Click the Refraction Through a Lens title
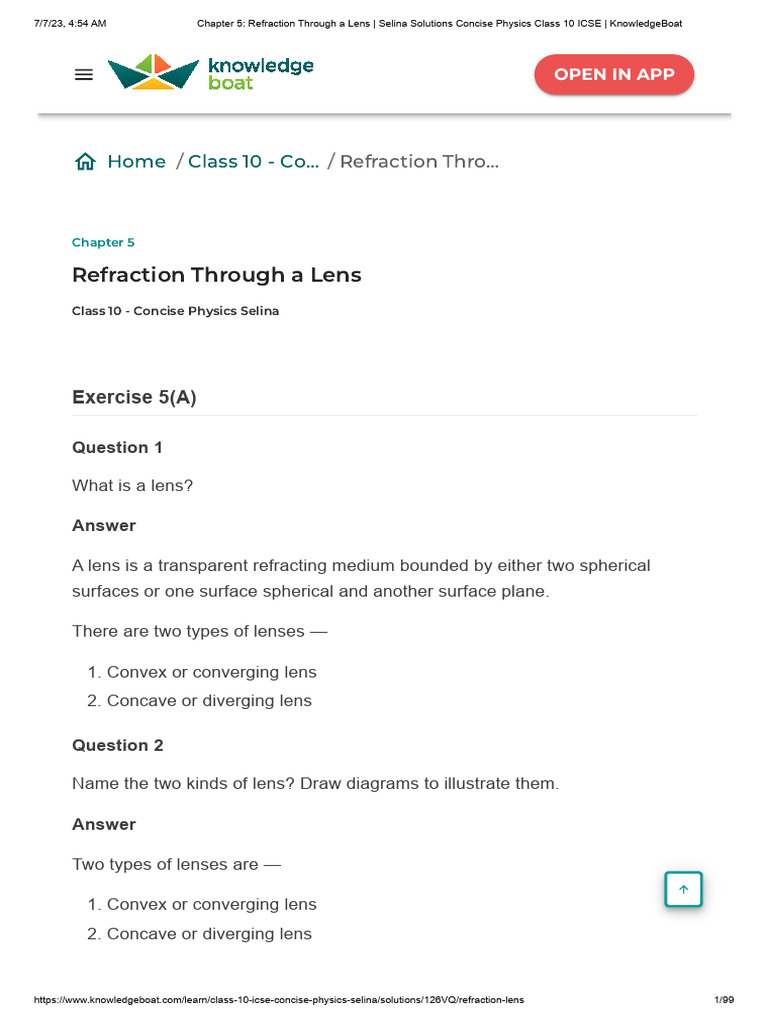Viewport: 768px width, 1024px height. pos(217,275)
